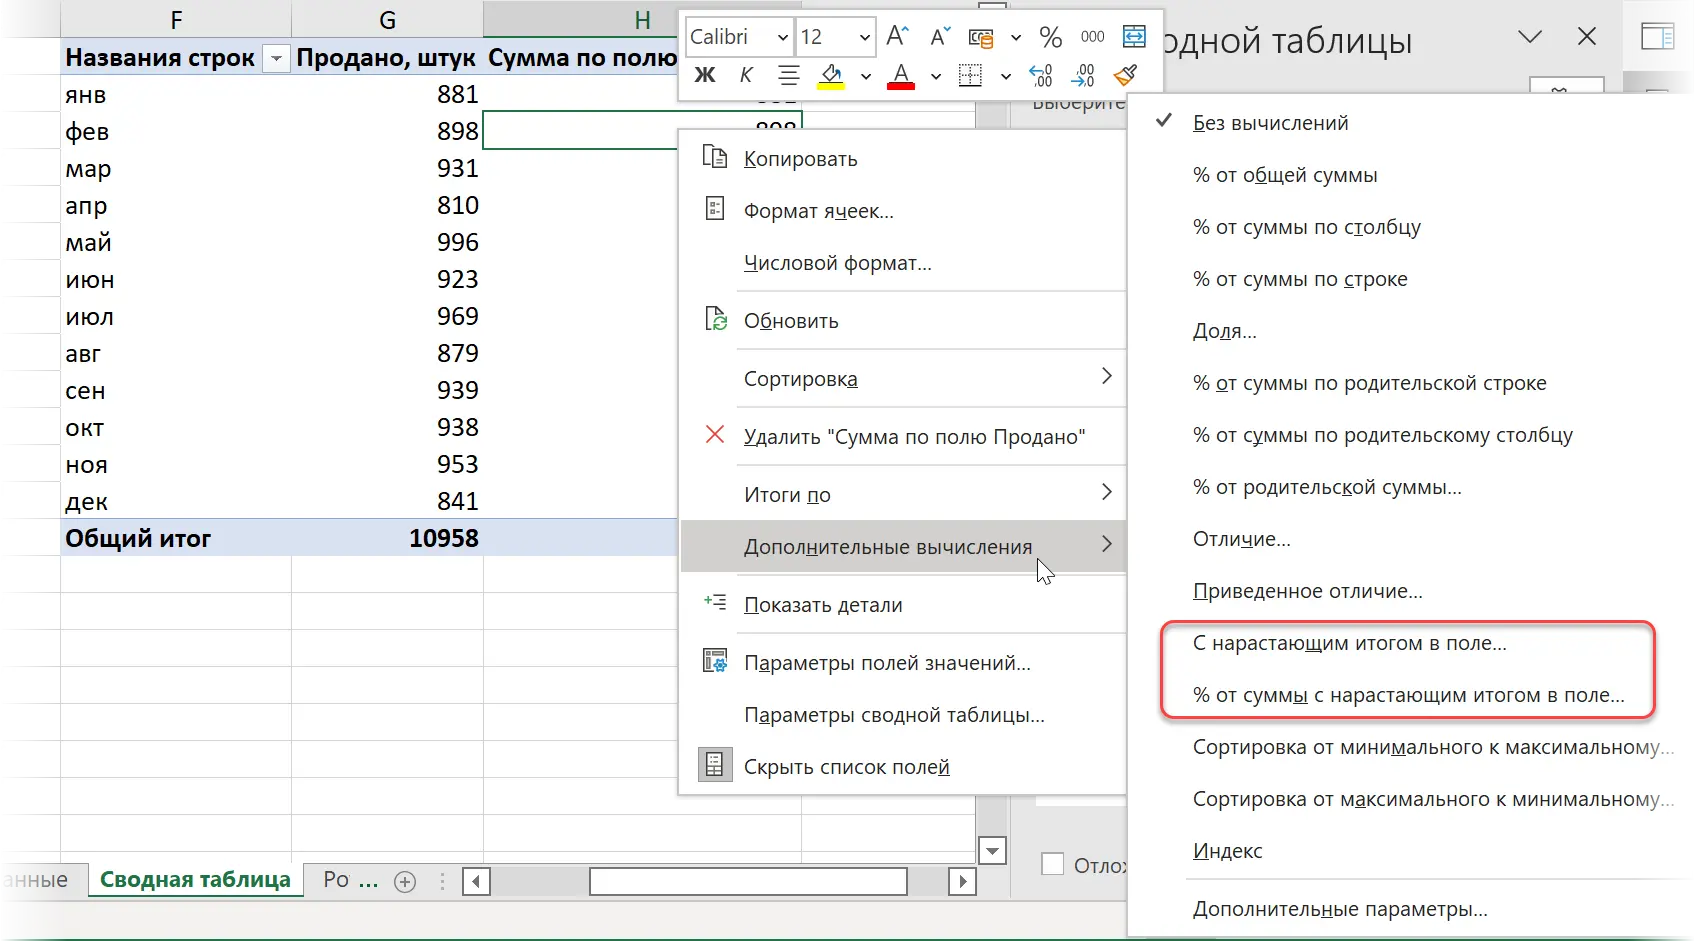1695x941 pixels.
Task: Expand border options arrow
Action: click(x=1006, y=76)
